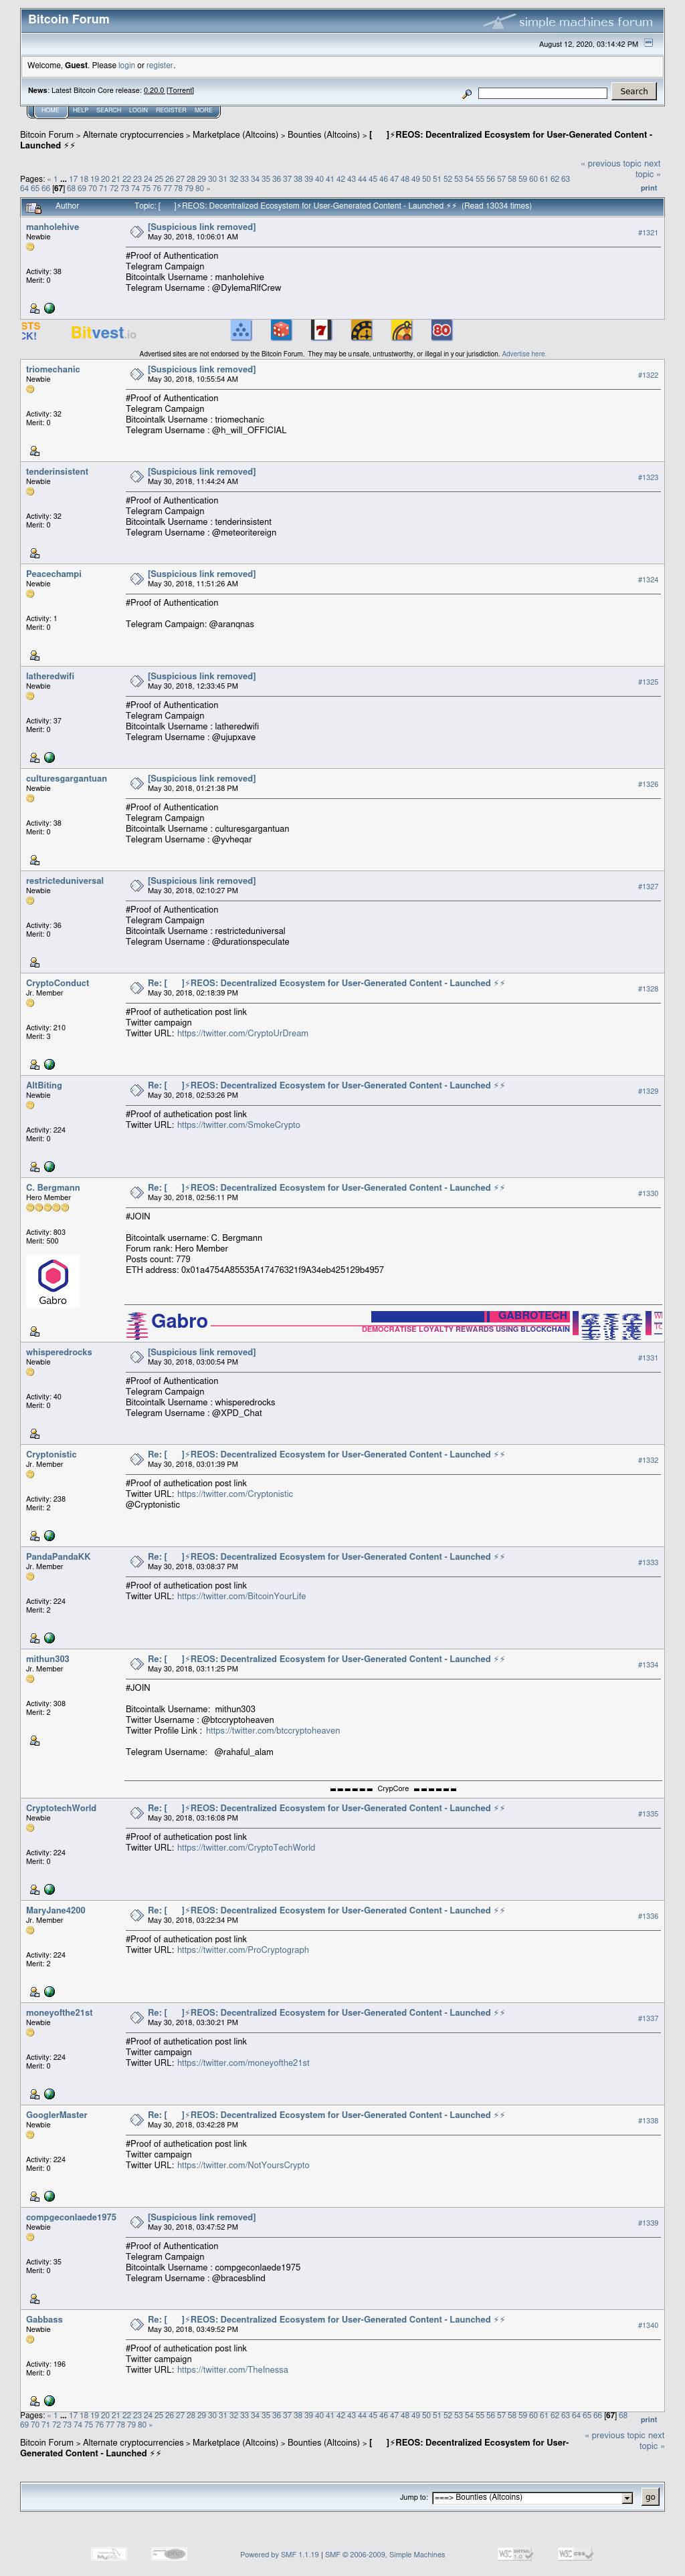685x2576 pixels.
Task: Click the Bitvest roulette wheel icon
Action: [362, 330]
